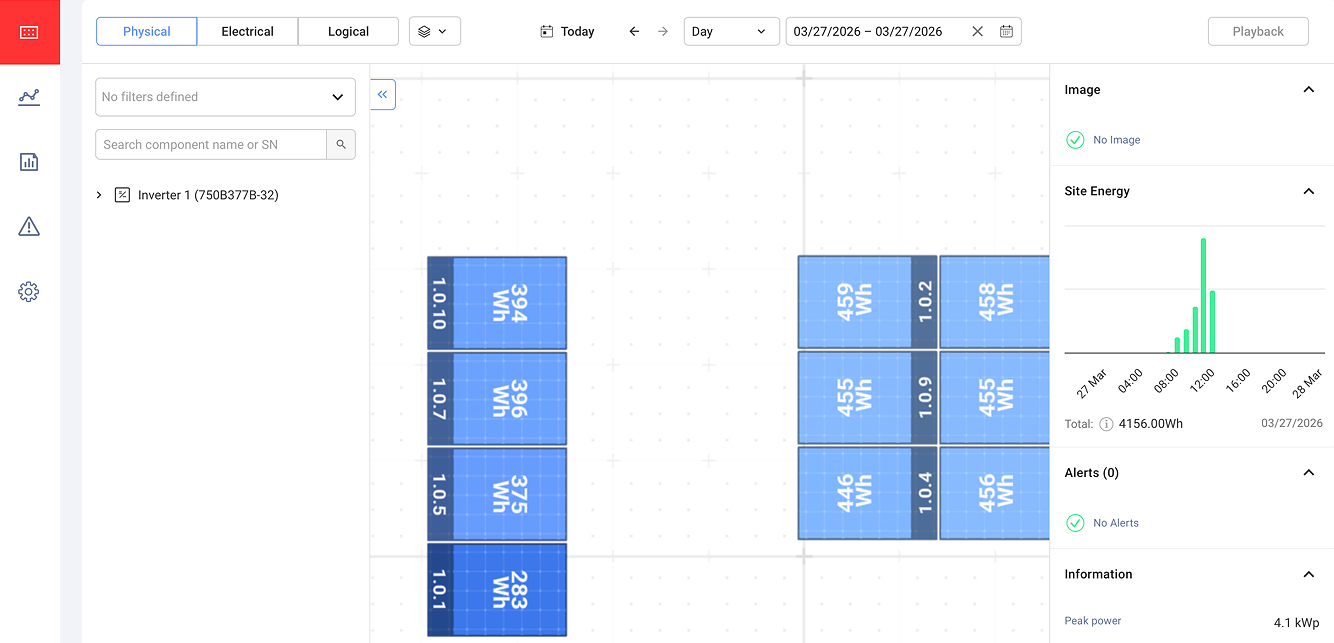1334x643 pixels.
Task: Expand the Inverter 1 tree node
Action: 99,195
